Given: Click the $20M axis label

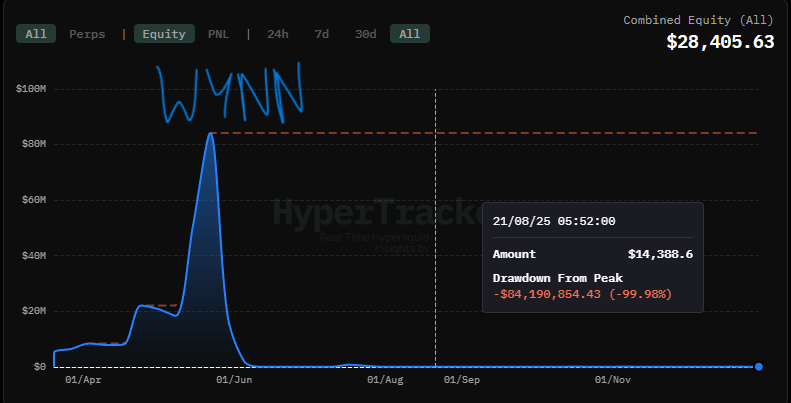Looking at the screenshot, I should click(33, 311).
